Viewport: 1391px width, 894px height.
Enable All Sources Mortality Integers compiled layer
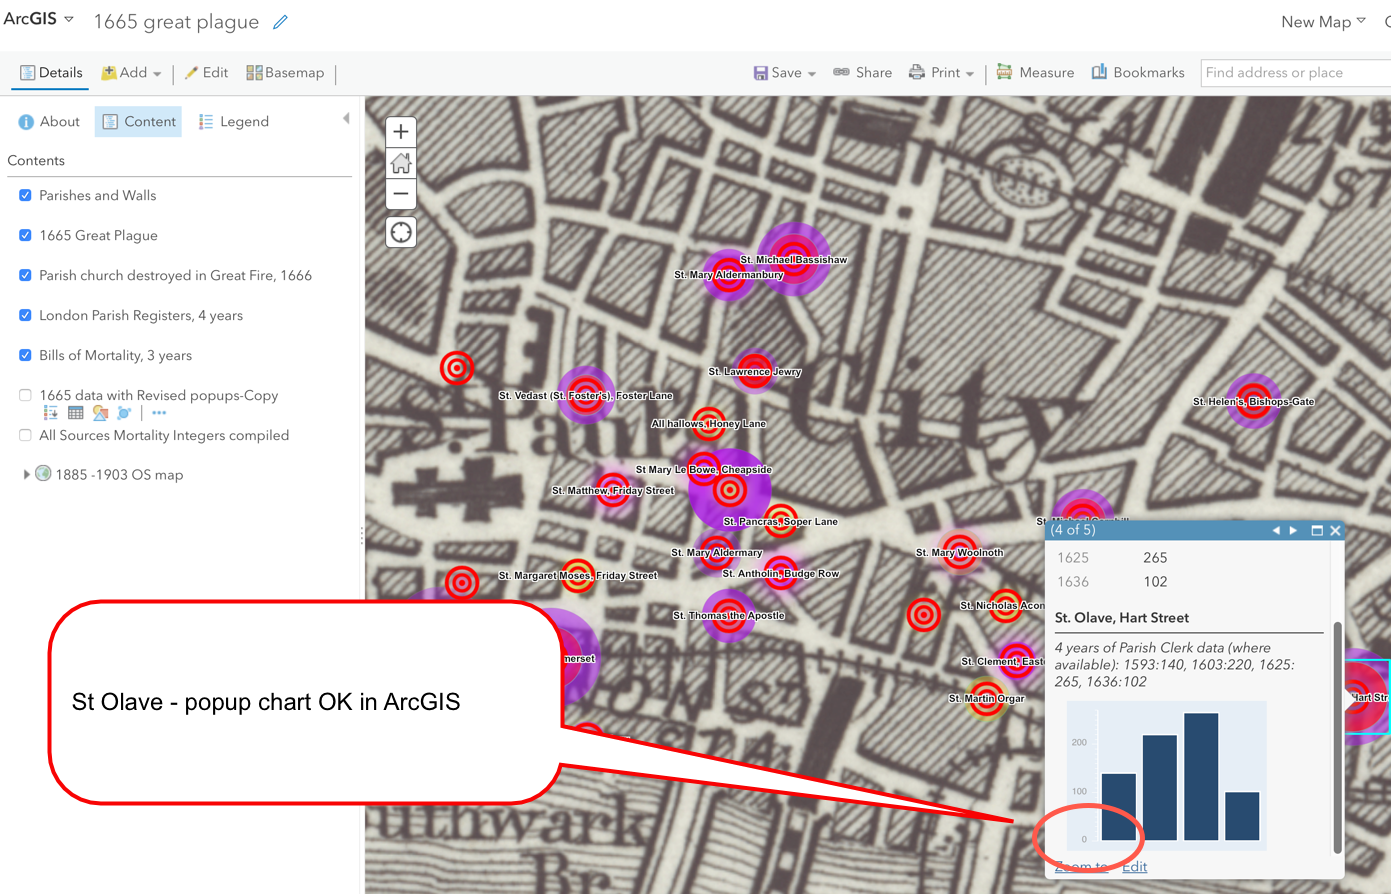(x=25, y=435)
